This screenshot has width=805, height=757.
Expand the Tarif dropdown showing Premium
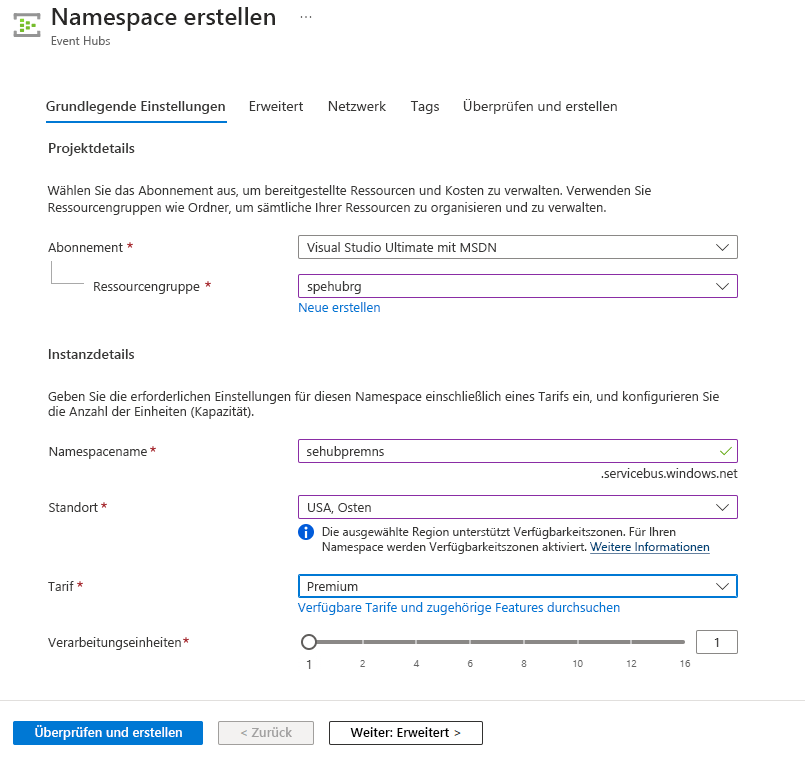[517, 586]
